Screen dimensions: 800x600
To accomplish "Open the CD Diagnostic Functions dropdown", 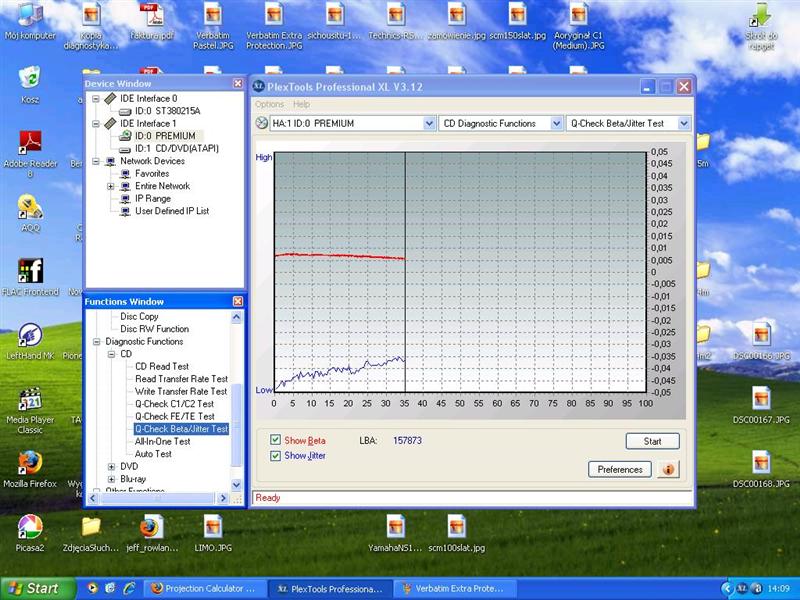I will click(x=556, y=123).
